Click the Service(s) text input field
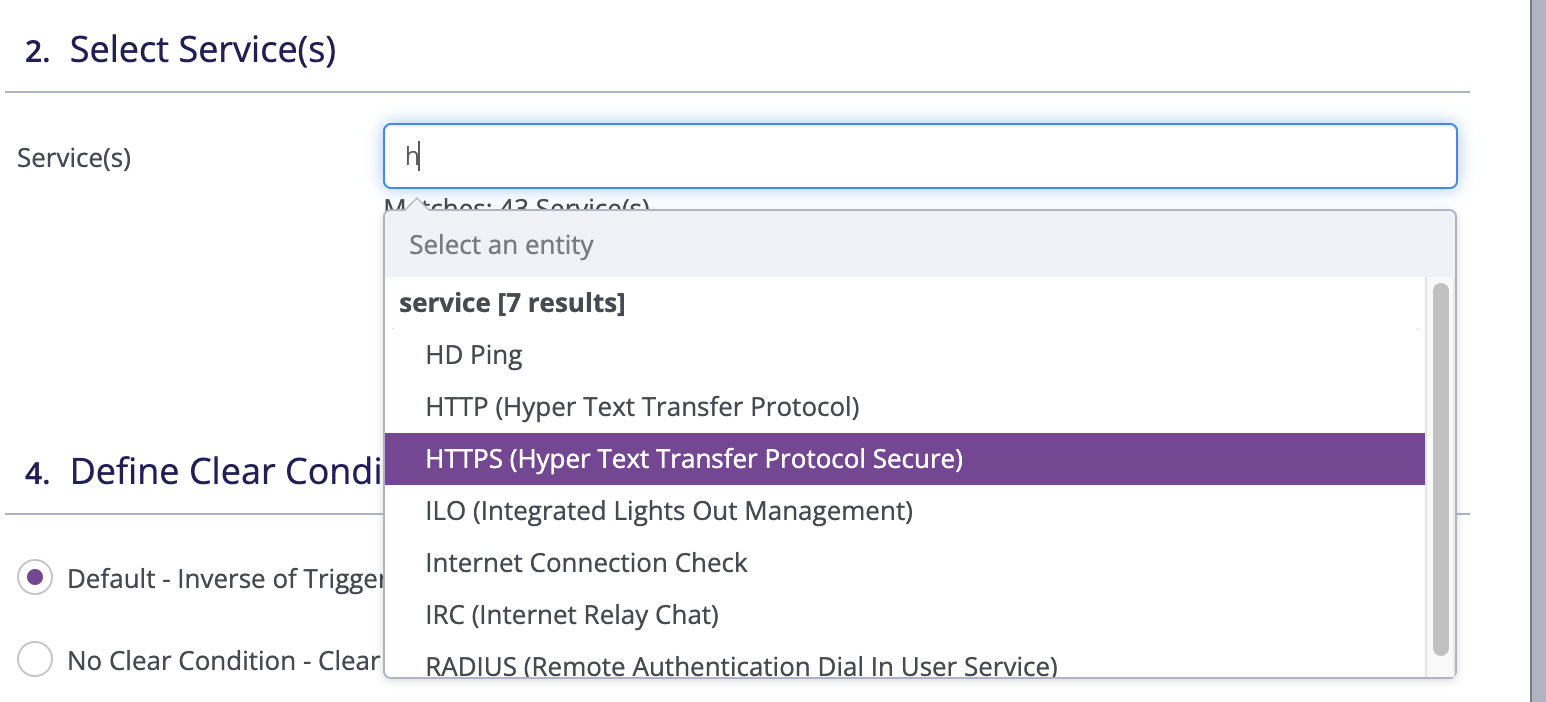Screen dimensions: 1546x702 tap(920, 156)
